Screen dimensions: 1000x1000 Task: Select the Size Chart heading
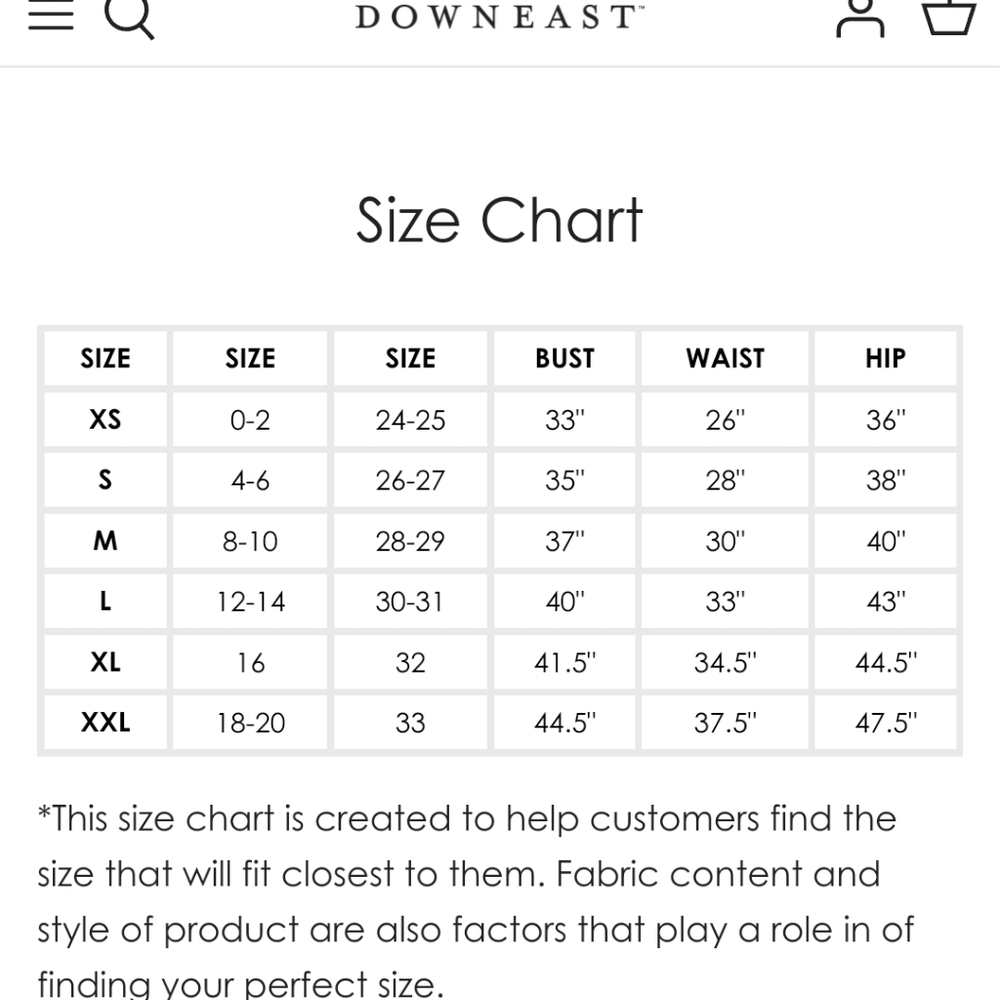click(x=499, y=220)
